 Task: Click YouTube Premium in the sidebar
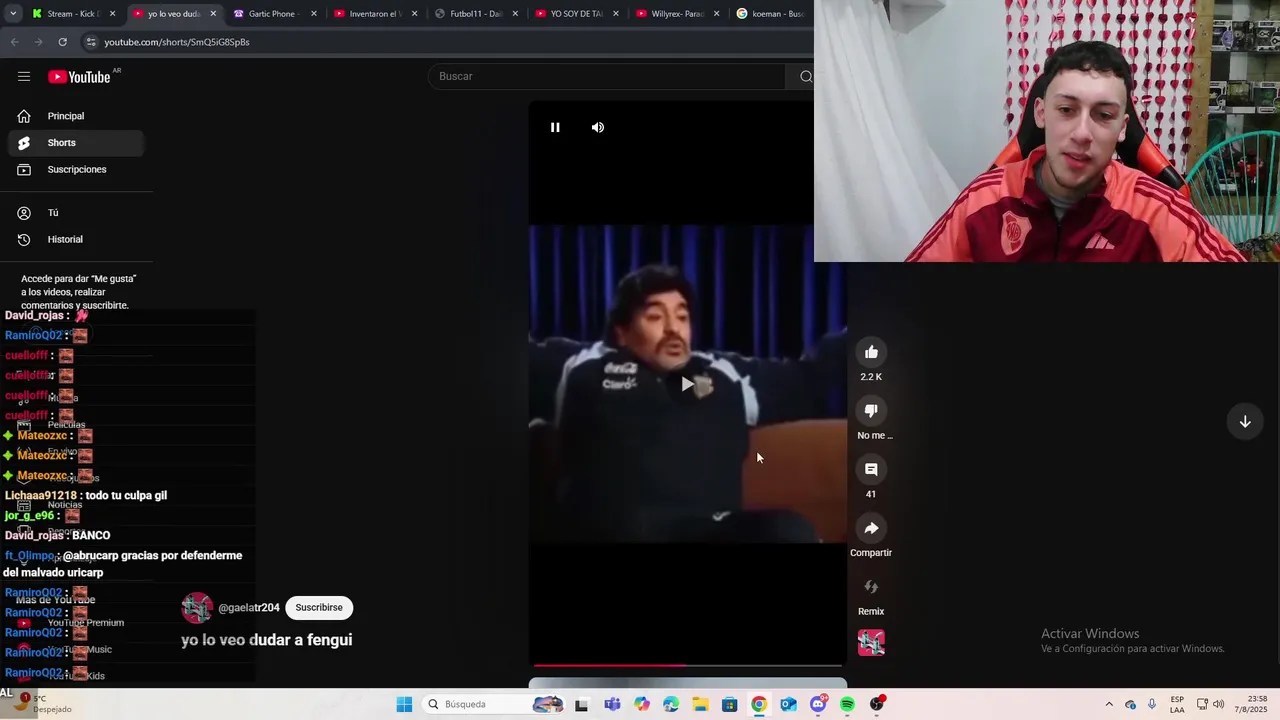[x=86, y=623]
